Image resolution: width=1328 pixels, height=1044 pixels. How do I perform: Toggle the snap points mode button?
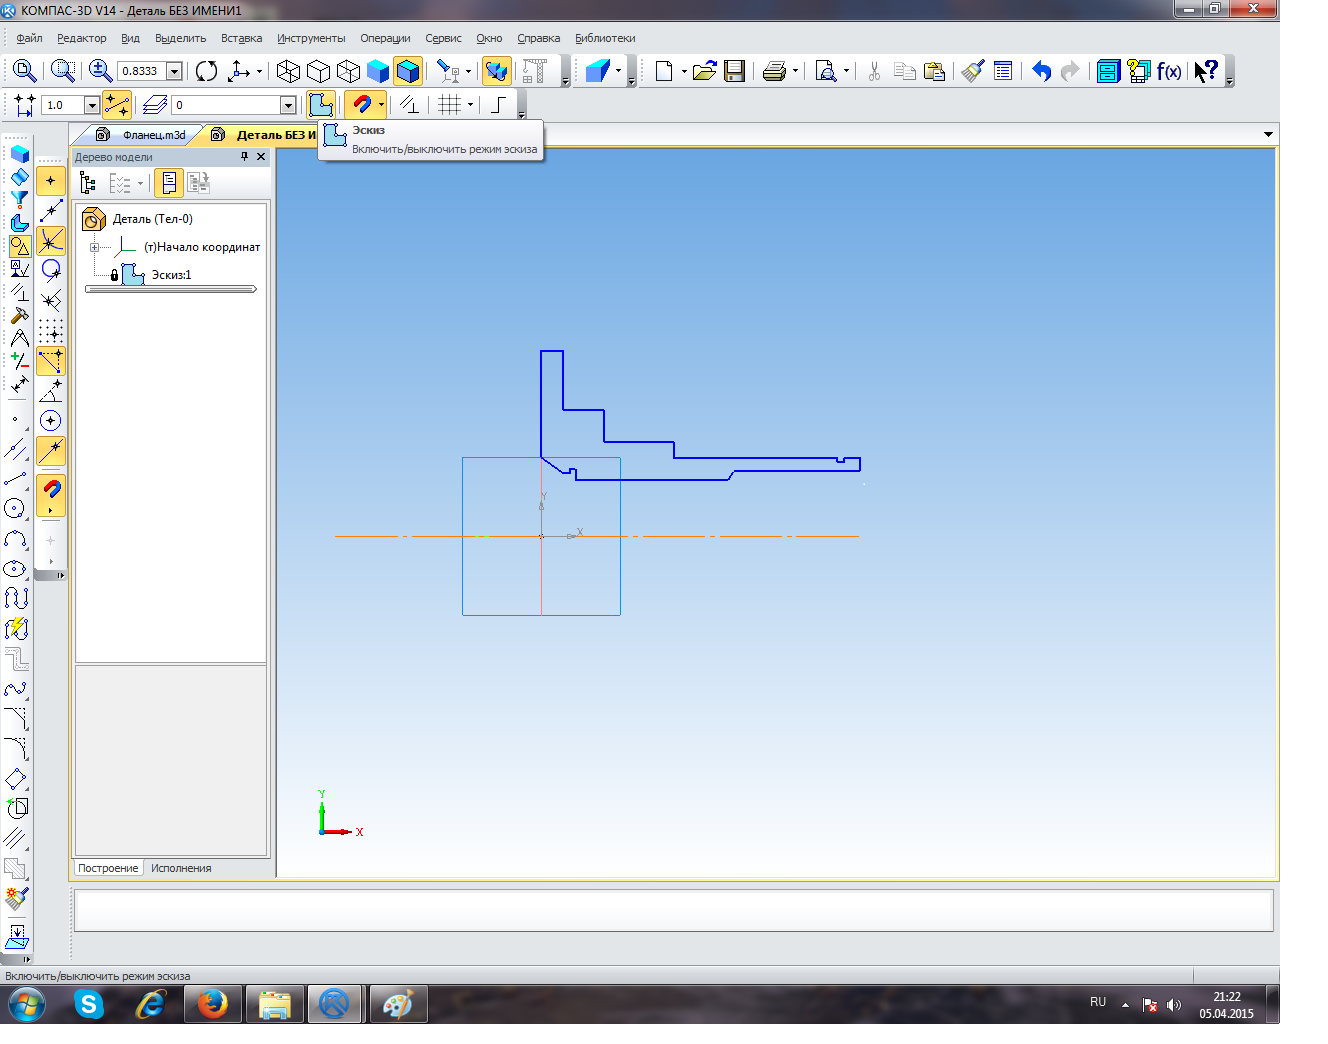[x=117, y=104]
